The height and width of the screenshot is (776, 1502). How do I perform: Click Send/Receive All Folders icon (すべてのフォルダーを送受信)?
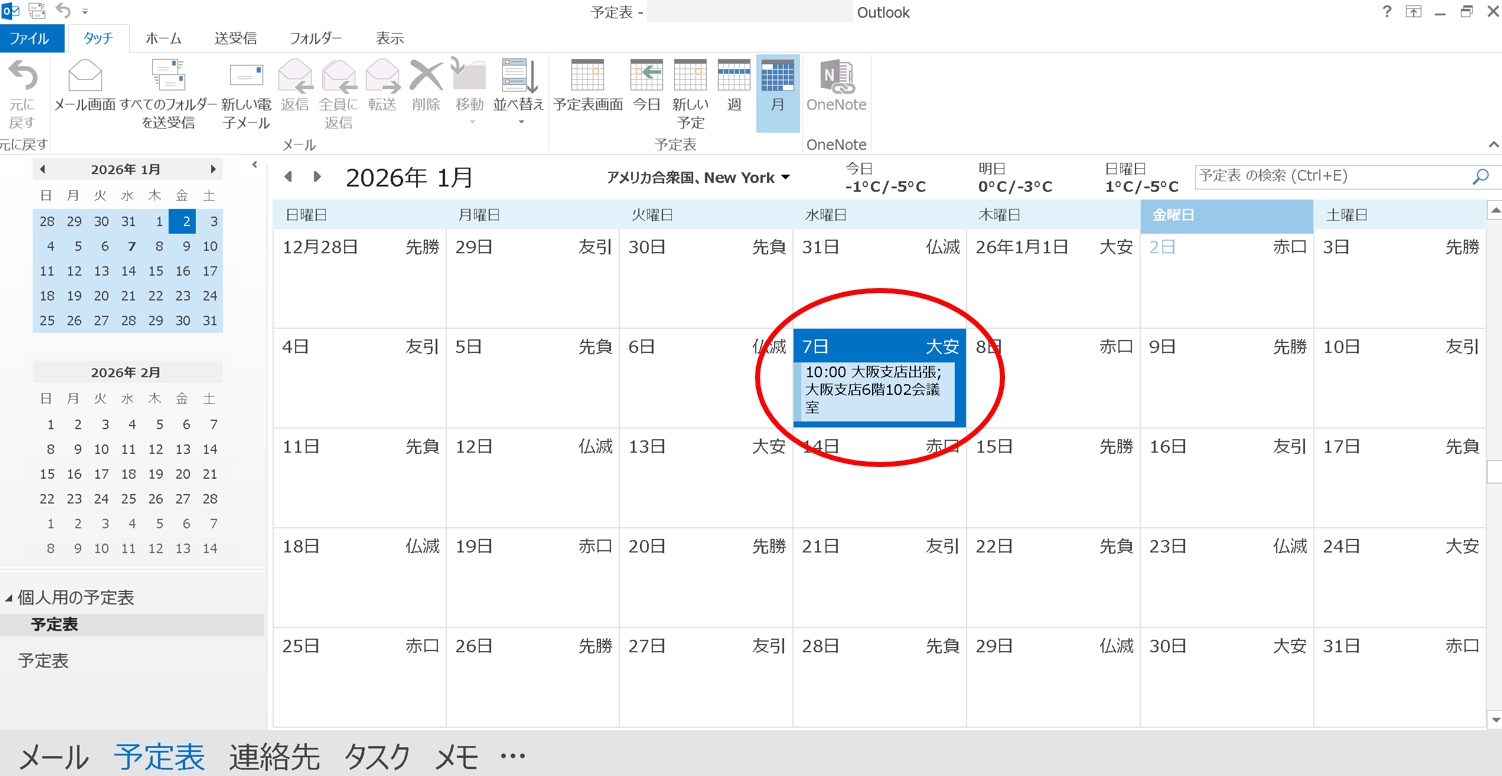pos(168,92)
